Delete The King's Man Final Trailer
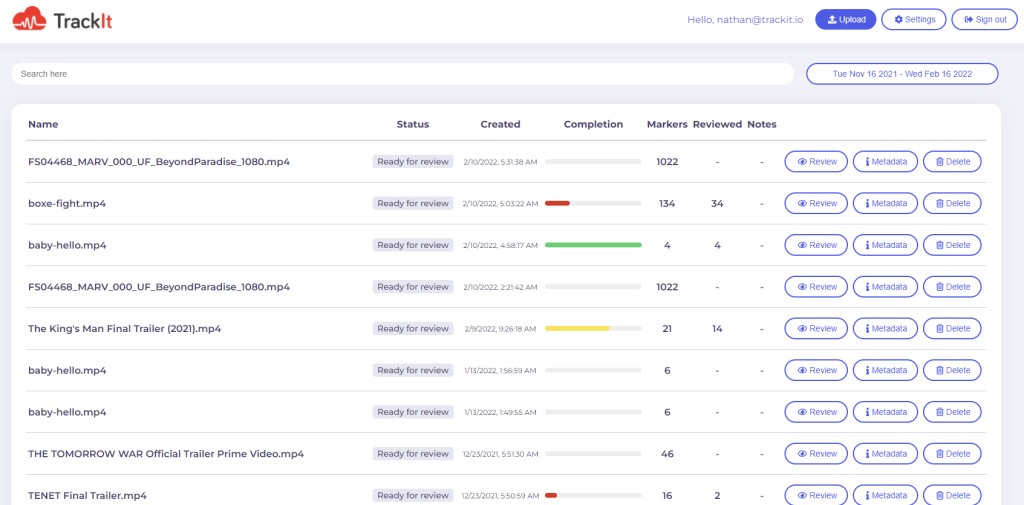 [952, 329]
